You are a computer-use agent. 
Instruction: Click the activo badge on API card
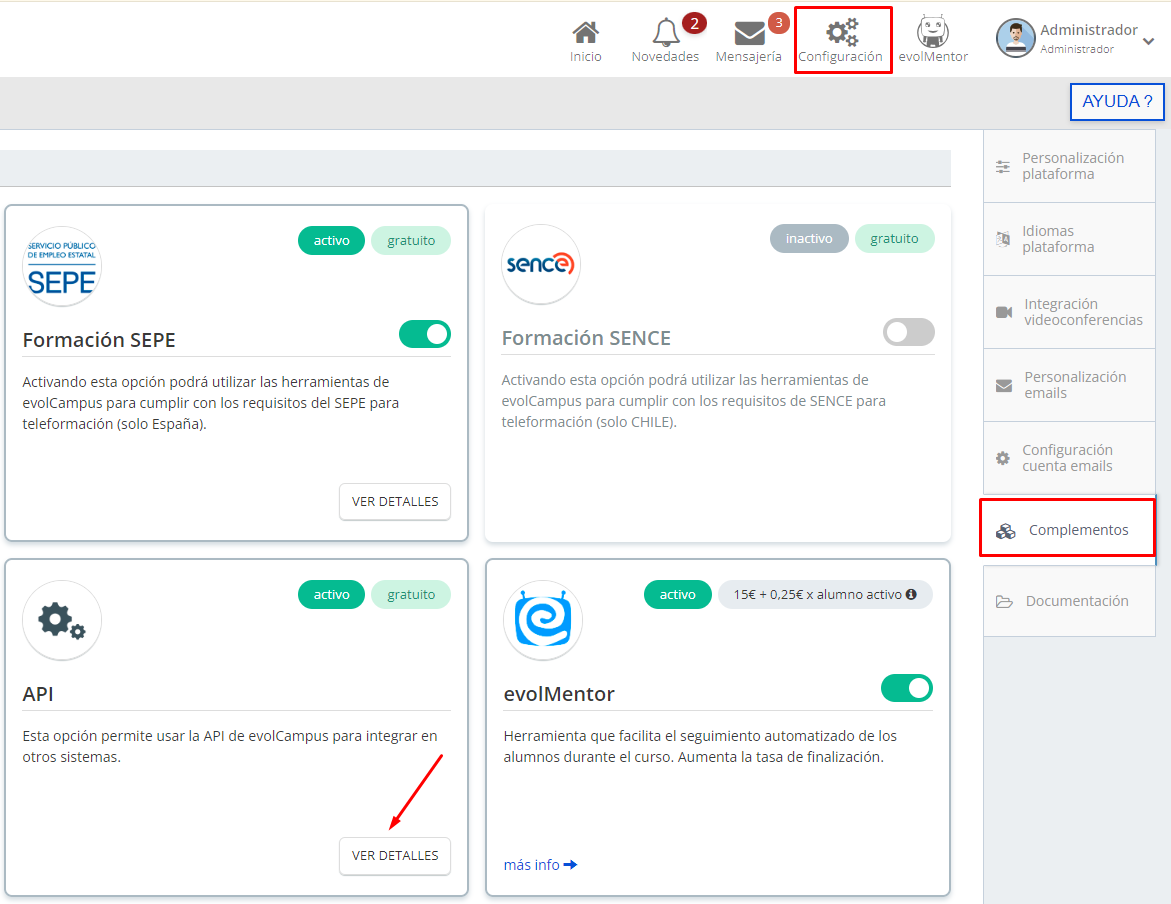point(332,595)
